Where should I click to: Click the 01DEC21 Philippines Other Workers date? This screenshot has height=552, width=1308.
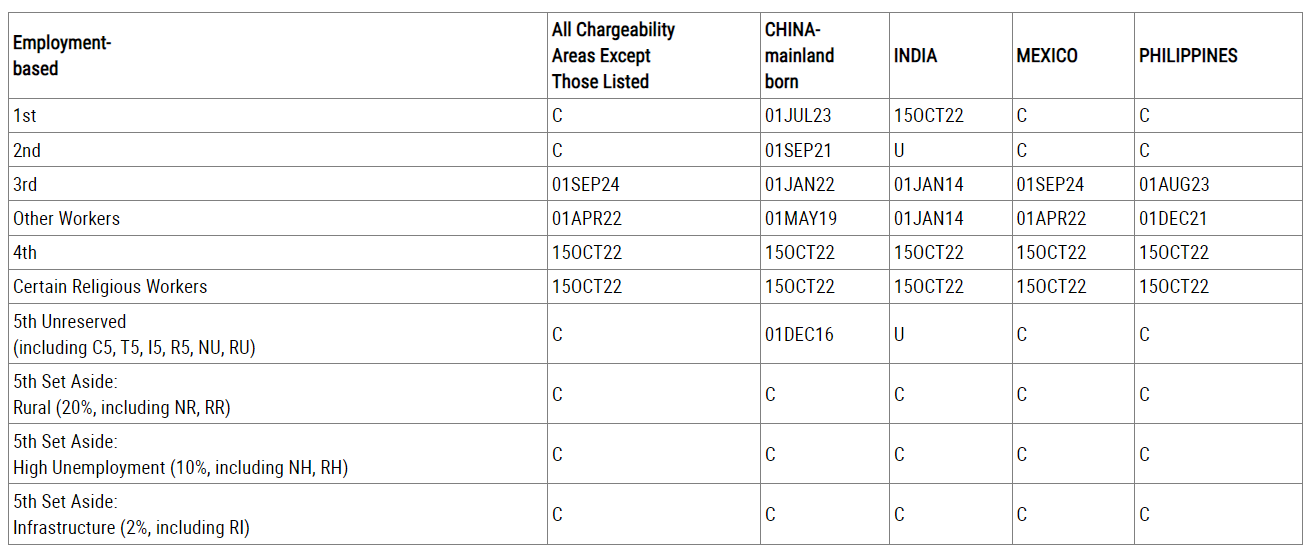point(1174,219)
